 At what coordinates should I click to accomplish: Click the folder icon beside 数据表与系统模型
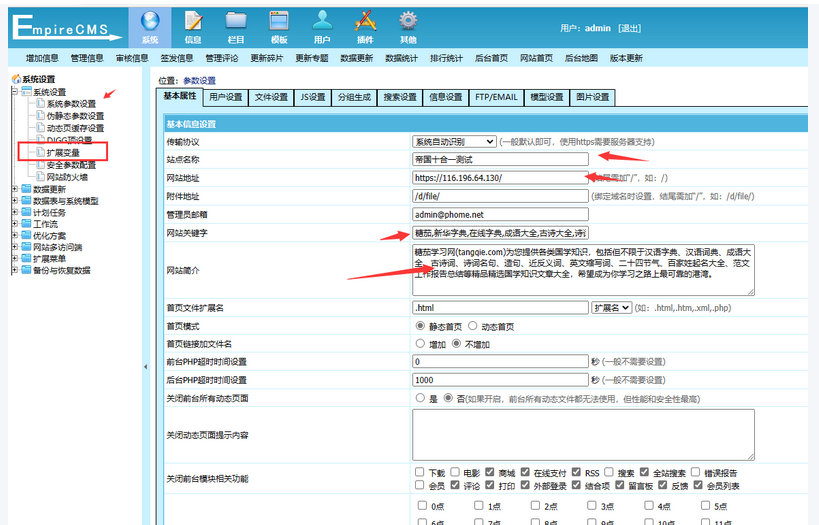(x=26, y=200)
